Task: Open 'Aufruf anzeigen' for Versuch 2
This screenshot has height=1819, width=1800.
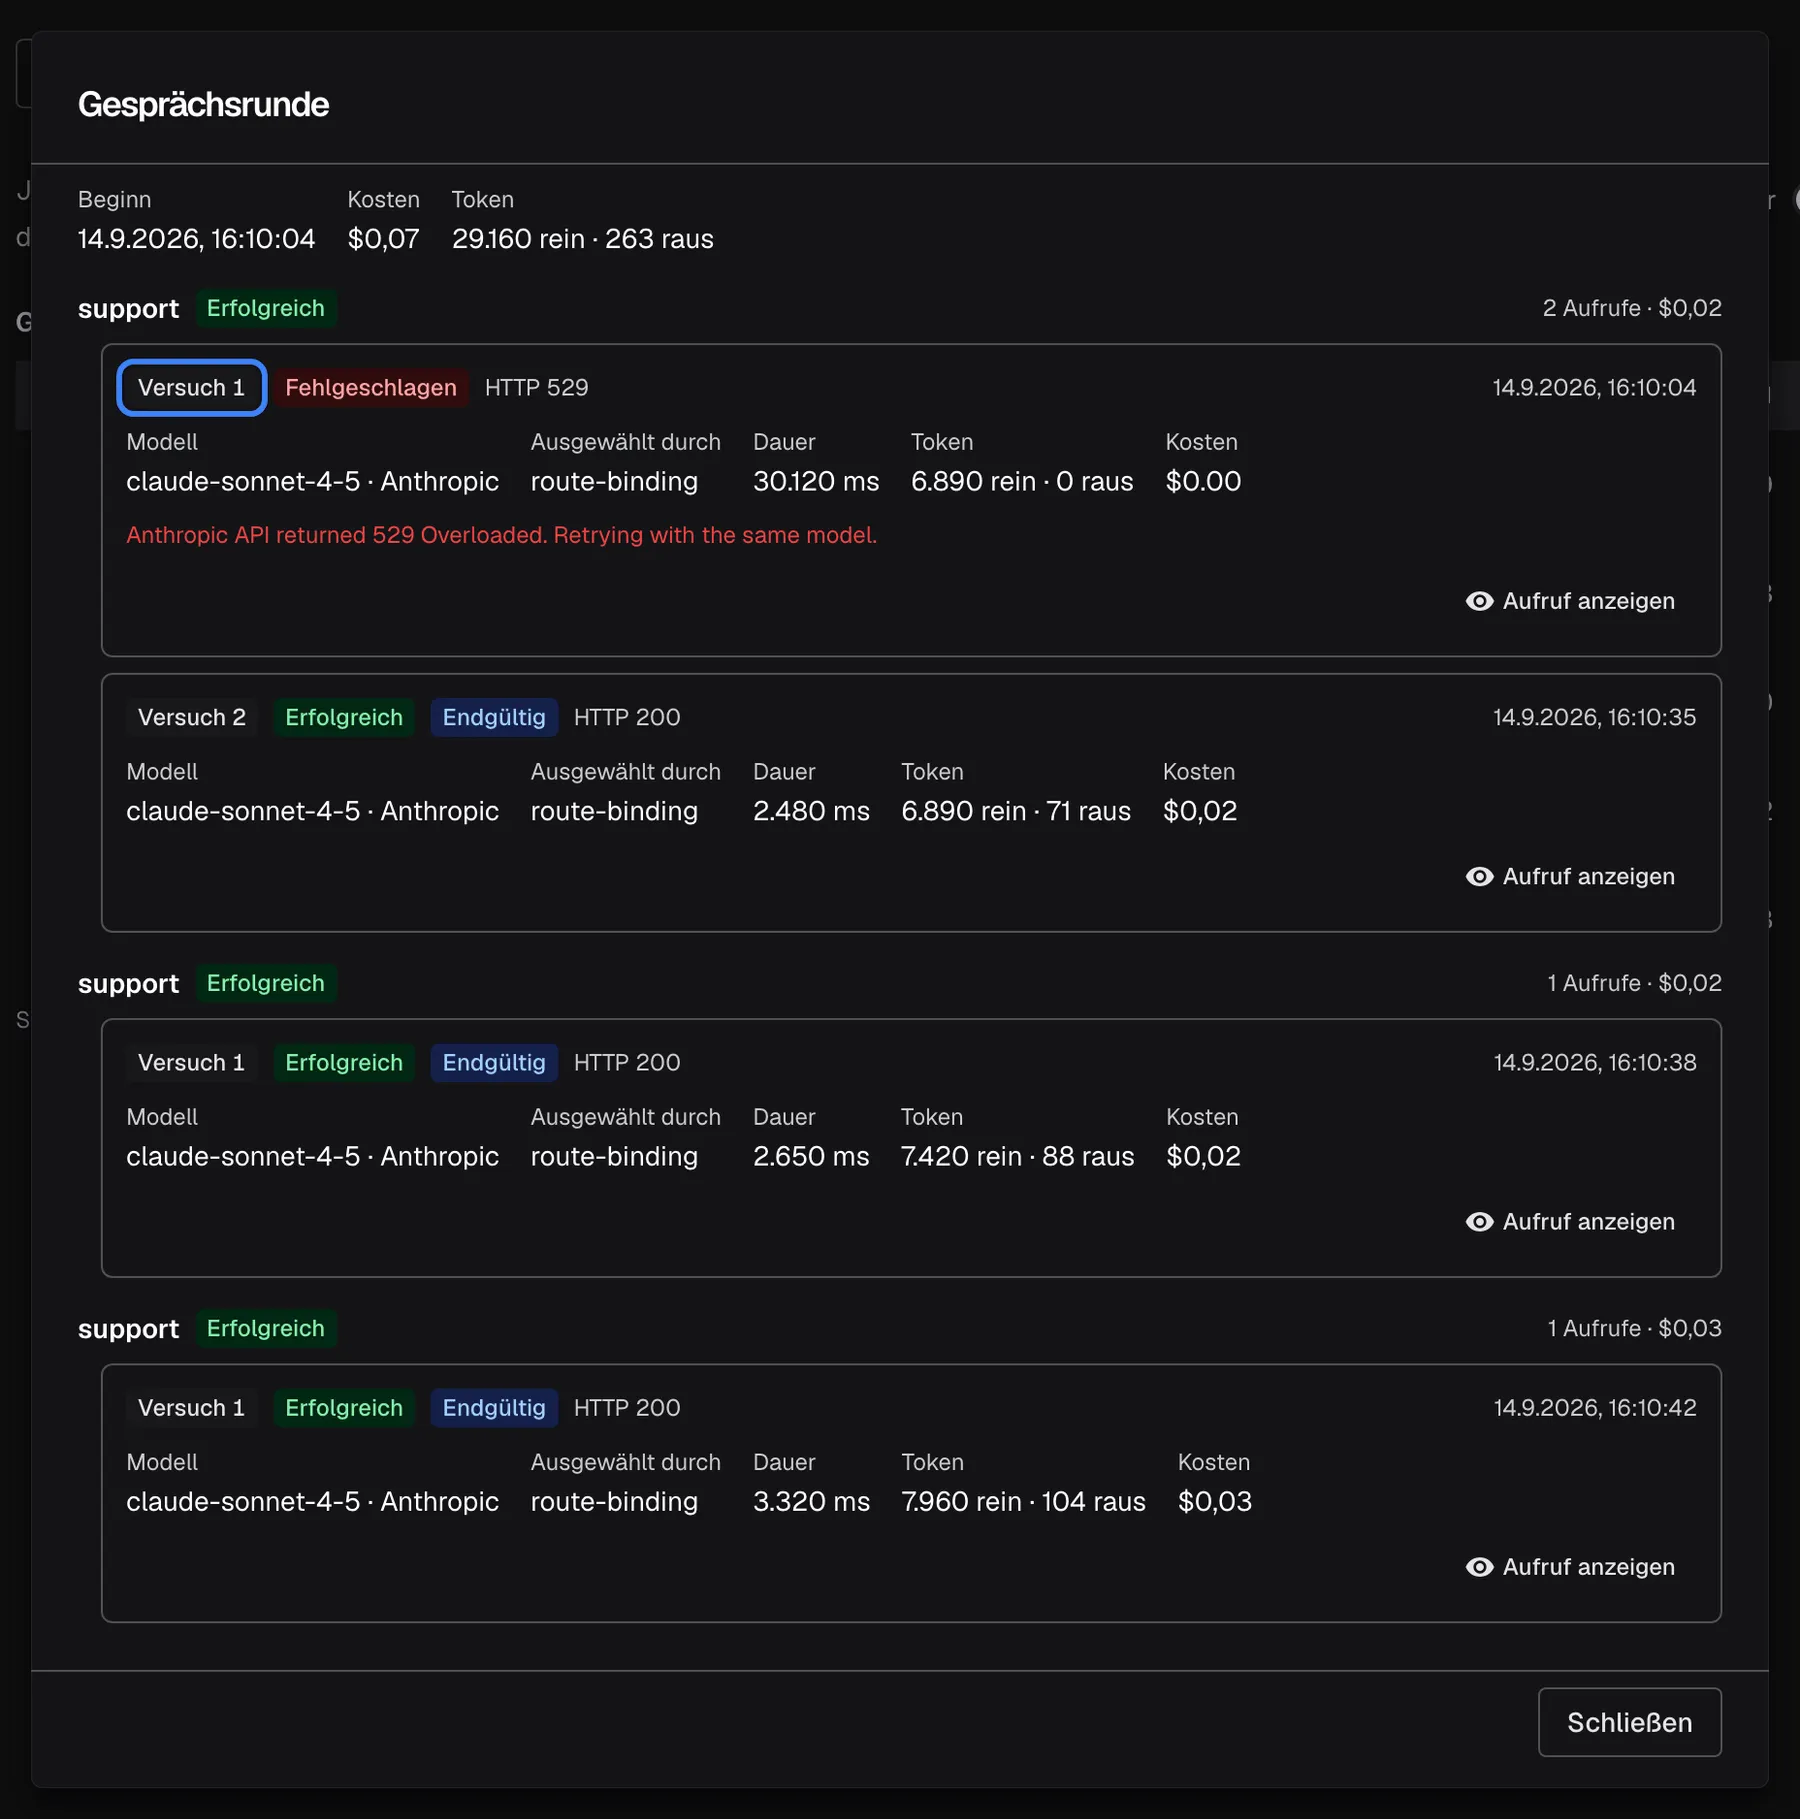Action: [x=1570, y=876]
